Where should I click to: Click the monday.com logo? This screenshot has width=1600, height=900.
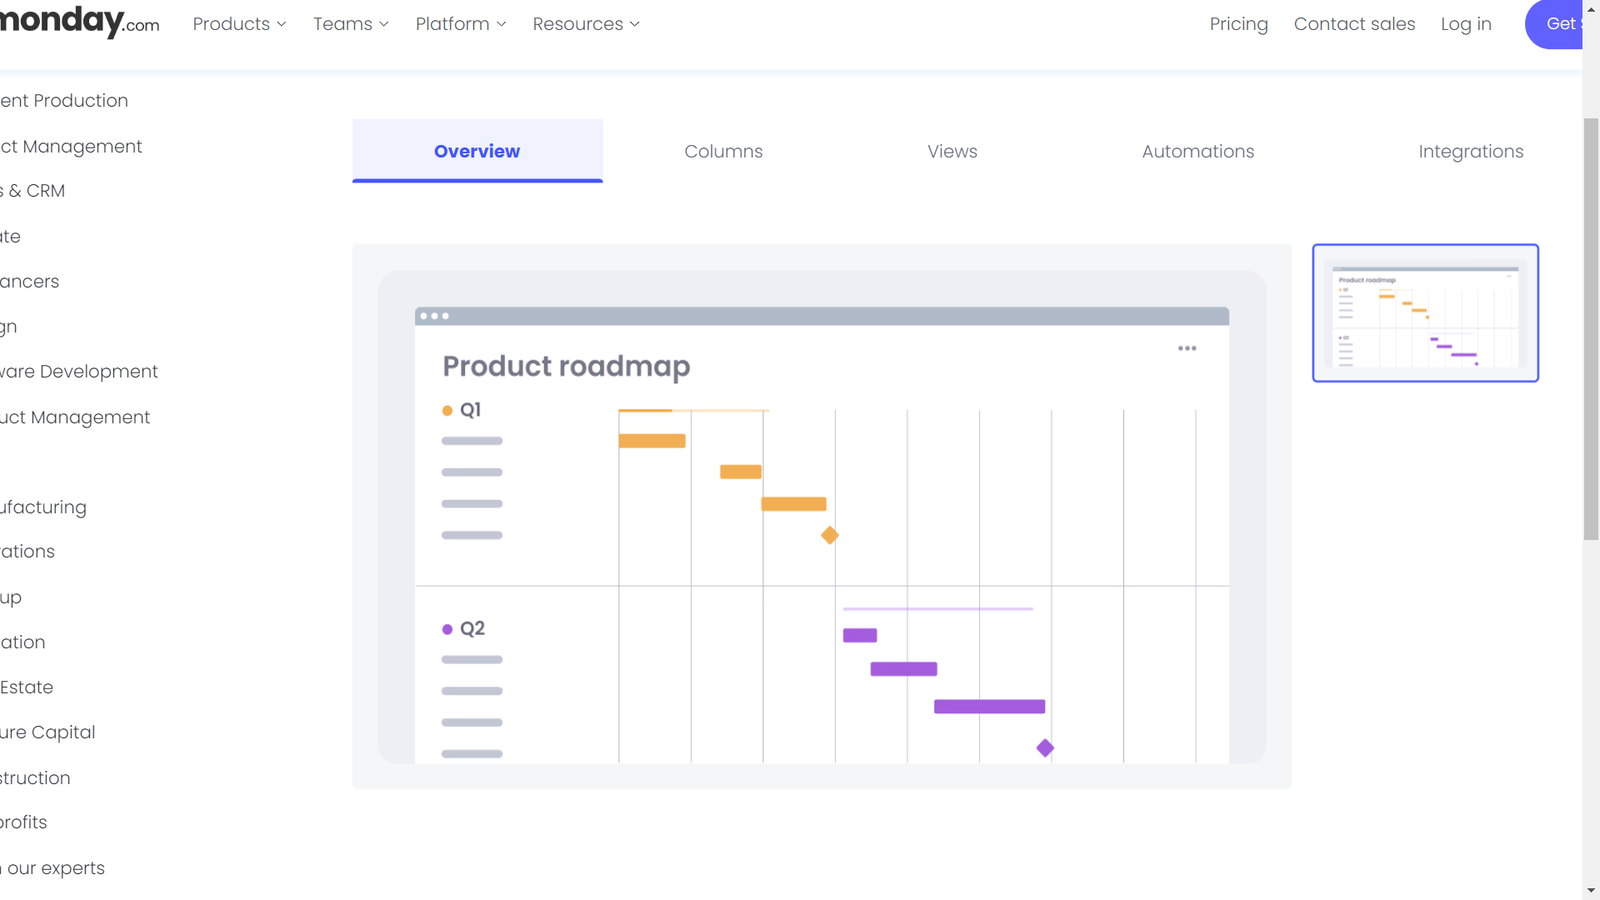point(79,22)
